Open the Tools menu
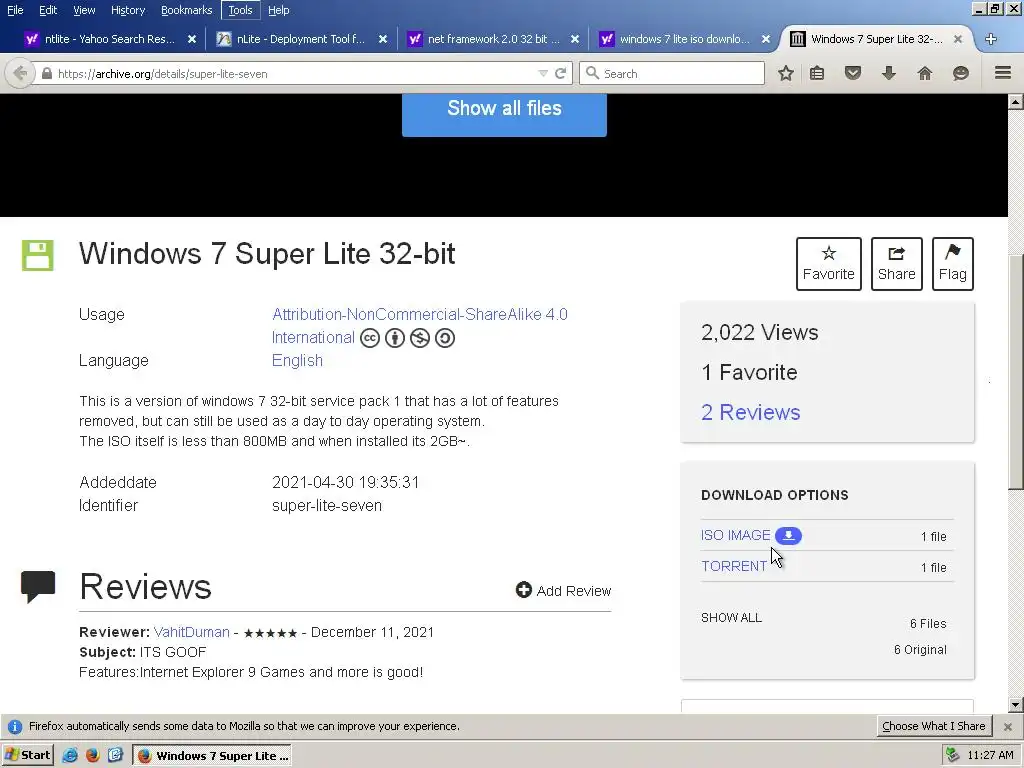This screenshot has width=1024, height=768. coord(240,10)
